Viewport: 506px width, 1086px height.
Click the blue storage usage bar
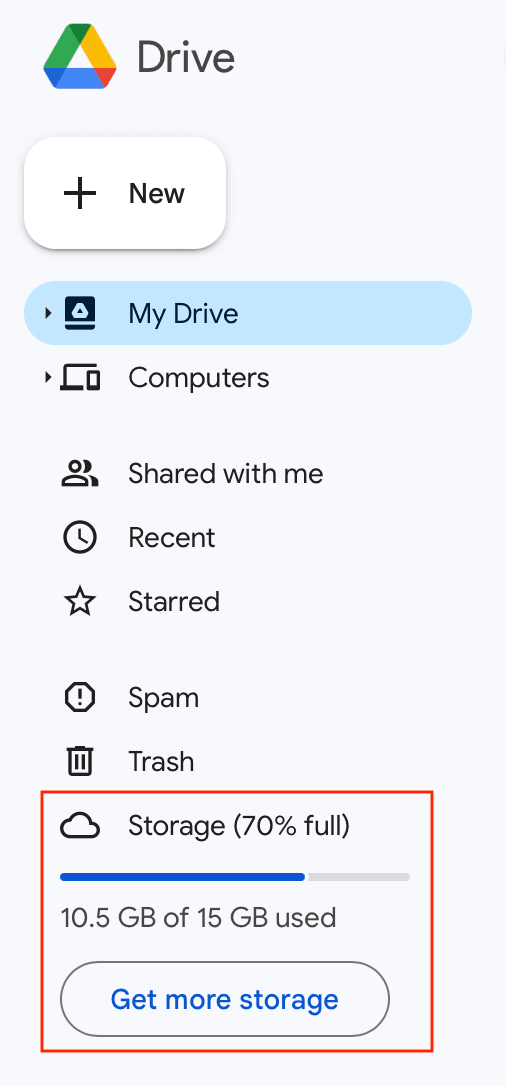pyautogui.click(x=183, y=877)
